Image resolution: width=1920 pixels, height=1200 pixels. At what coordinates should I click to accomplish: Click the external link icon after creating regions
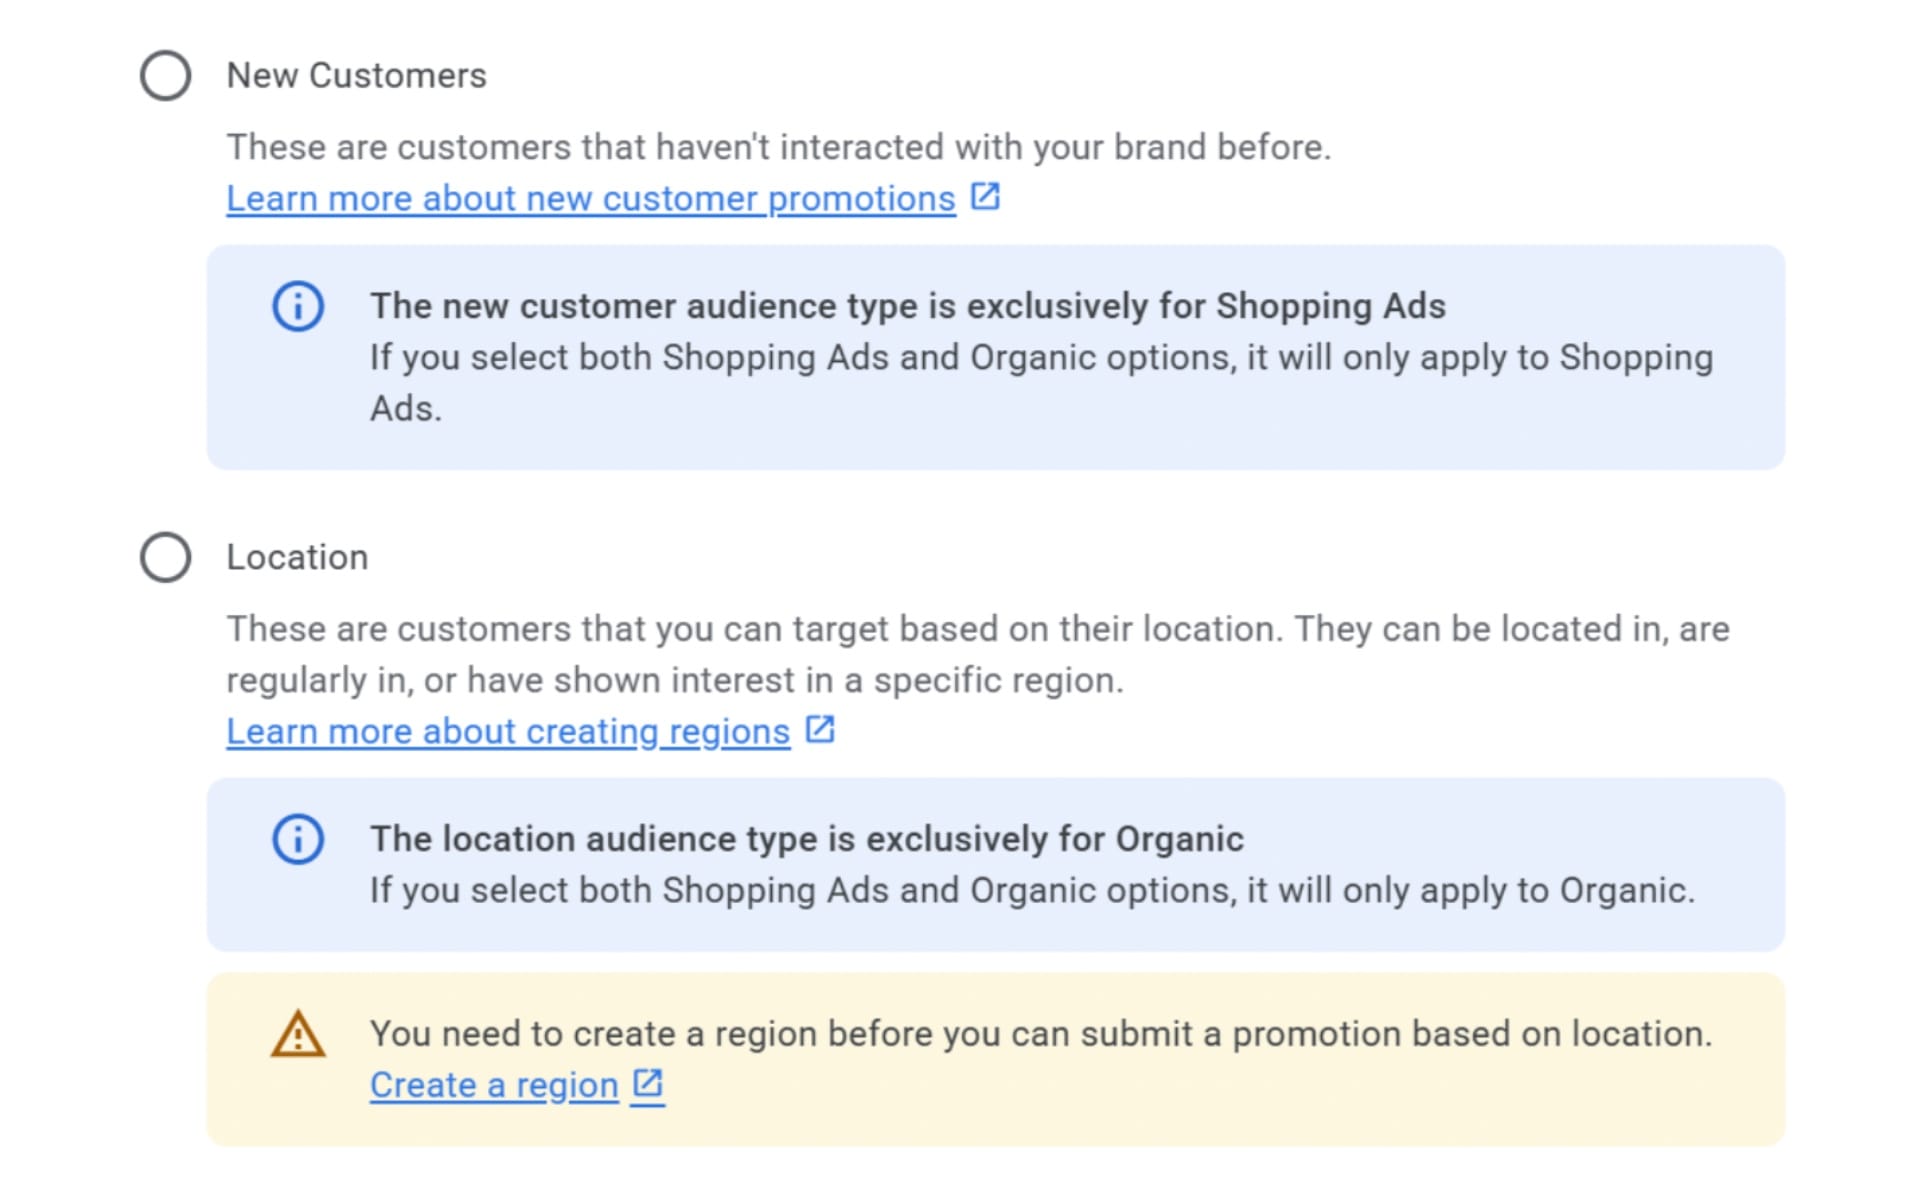tap(820, 729)
